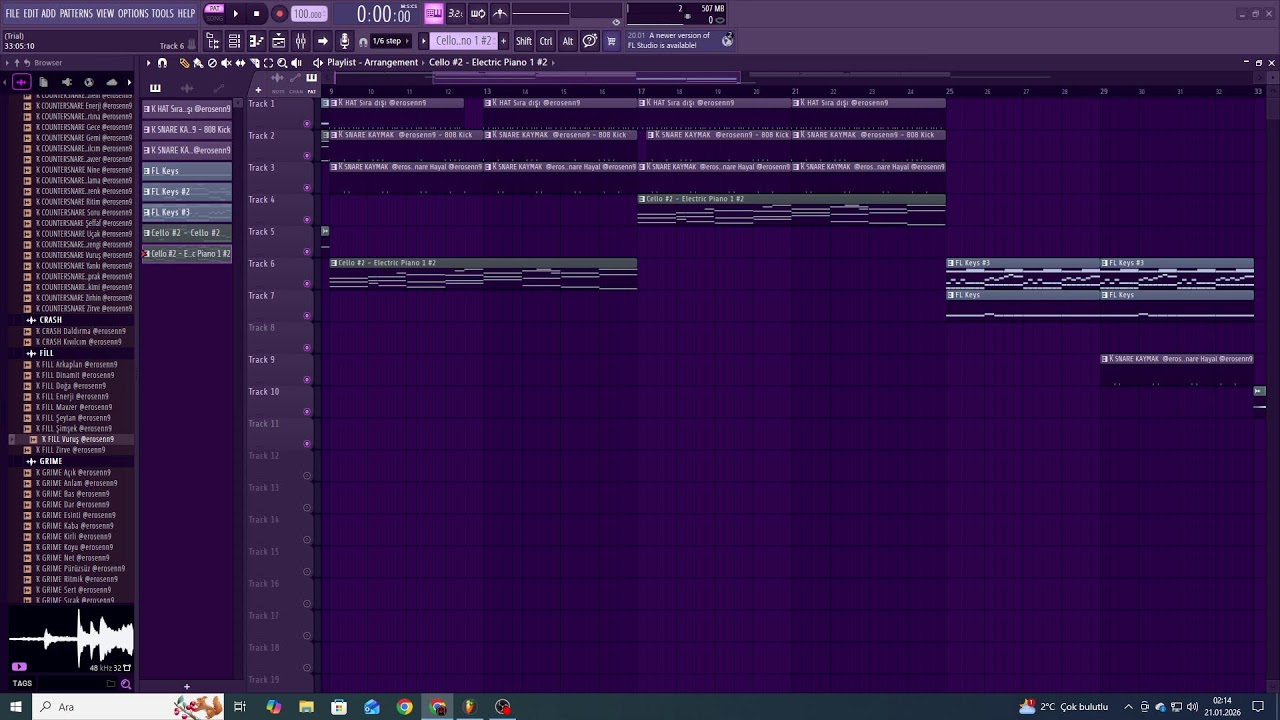
Task: Open the PATTERNS menu
Action: (x=76, y=13)
